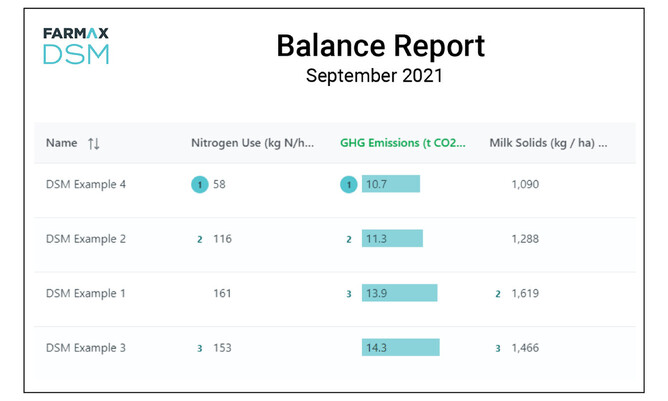Click rank 1 badge in Nitrogen Use column
Screen dimensions: 668x401
[199, 185]
